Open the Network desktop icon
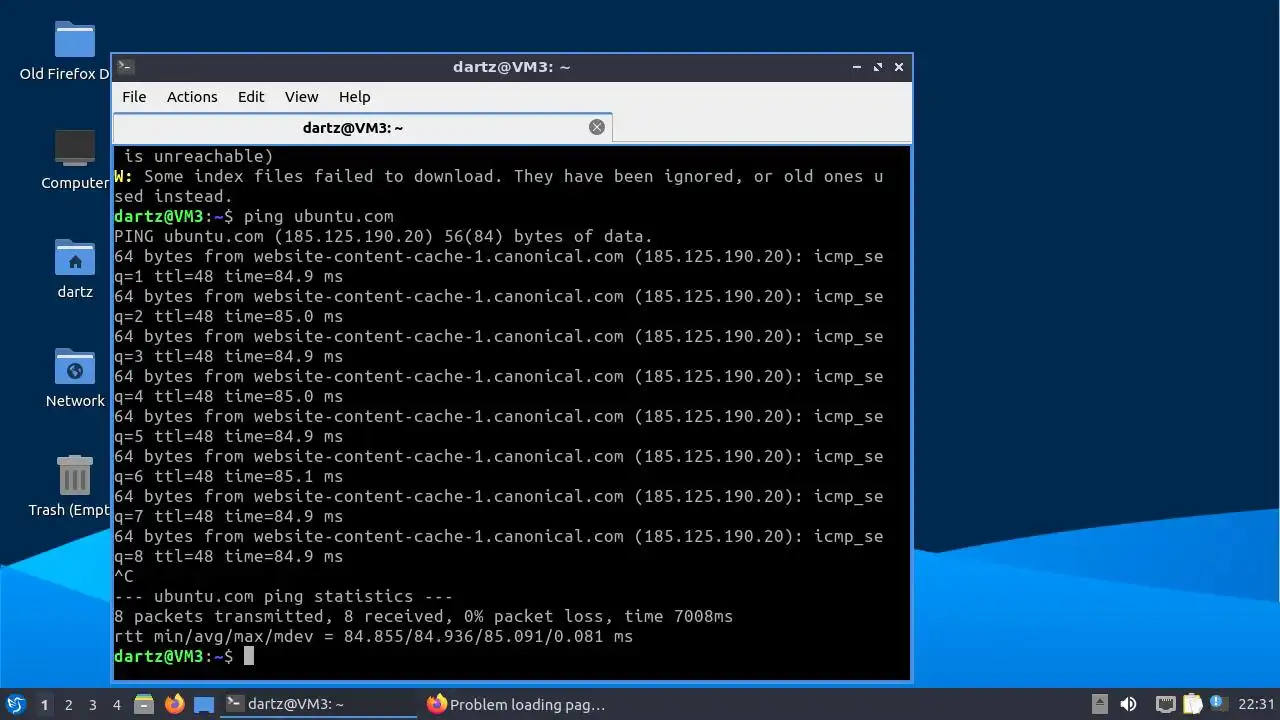 click(75, 378)
